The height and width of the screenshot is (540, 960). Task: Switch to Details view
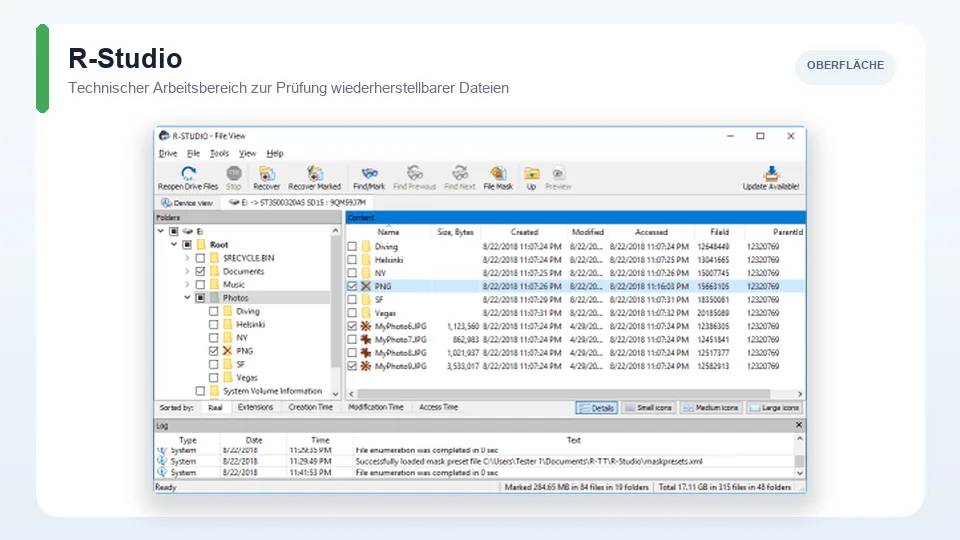coord(596,408)
